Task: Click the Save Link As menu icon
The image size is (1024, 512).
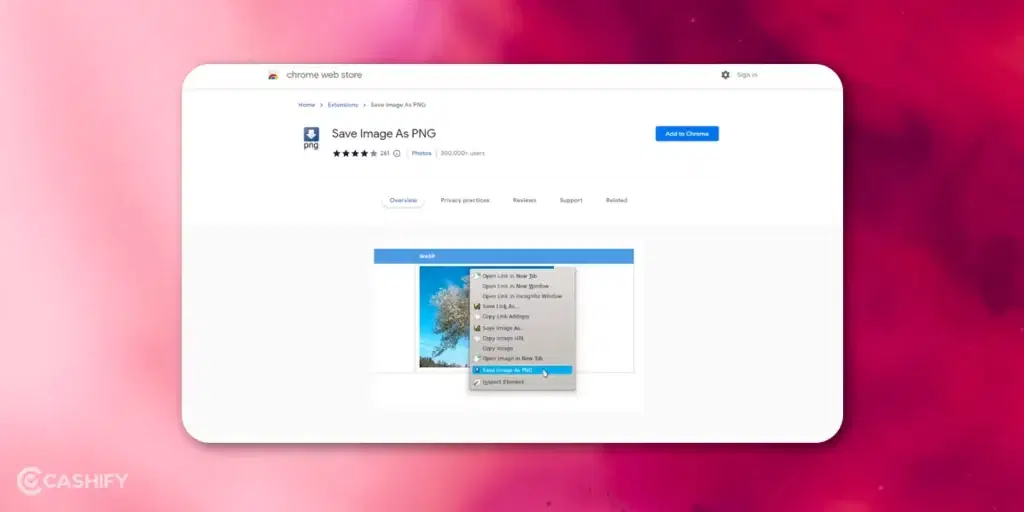Action: [477, 306]
